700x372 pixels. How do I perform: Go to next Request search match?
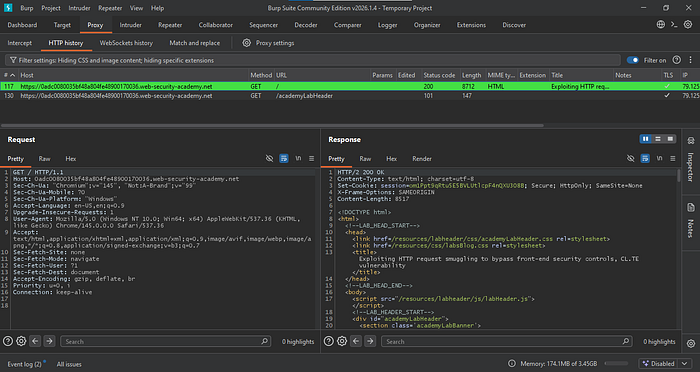(49, 341)
